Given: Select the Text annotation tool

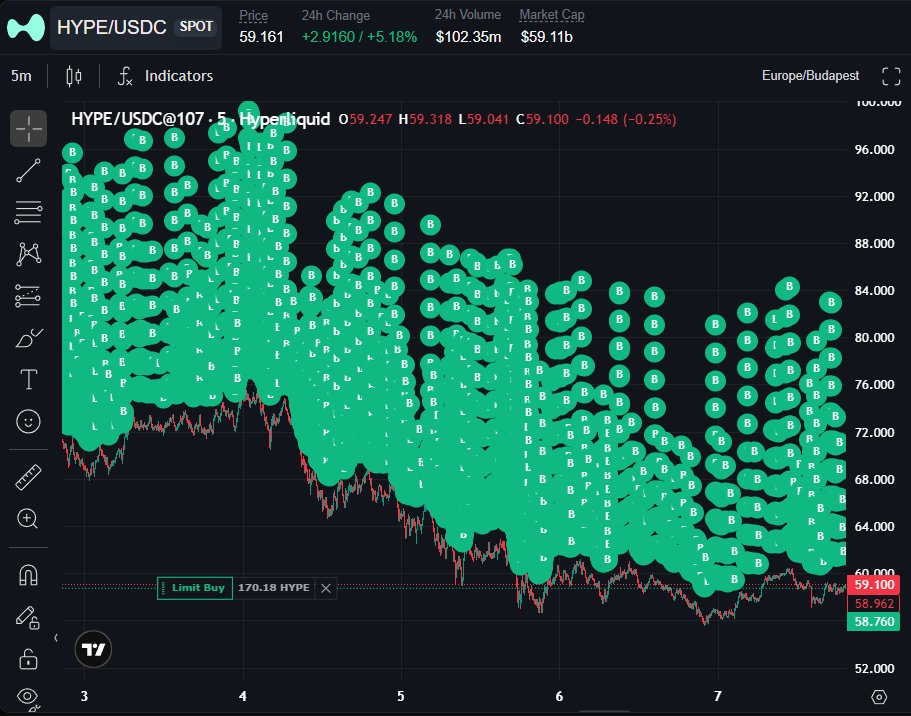Looking at the screenshot, I should click(x=28, y=380).
